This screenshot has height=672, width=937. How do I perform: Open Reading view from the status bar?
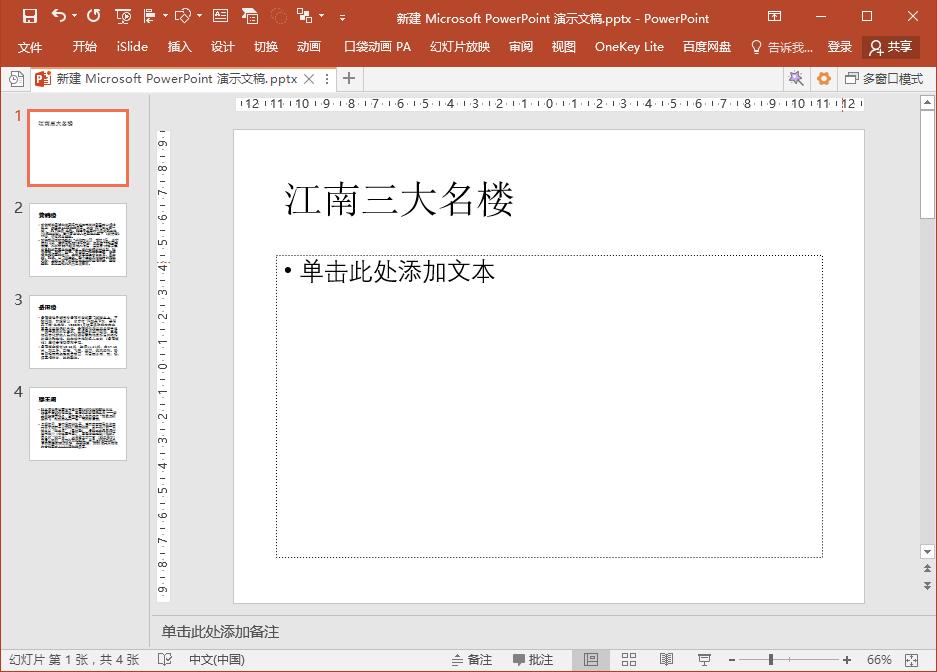(667, 659)
